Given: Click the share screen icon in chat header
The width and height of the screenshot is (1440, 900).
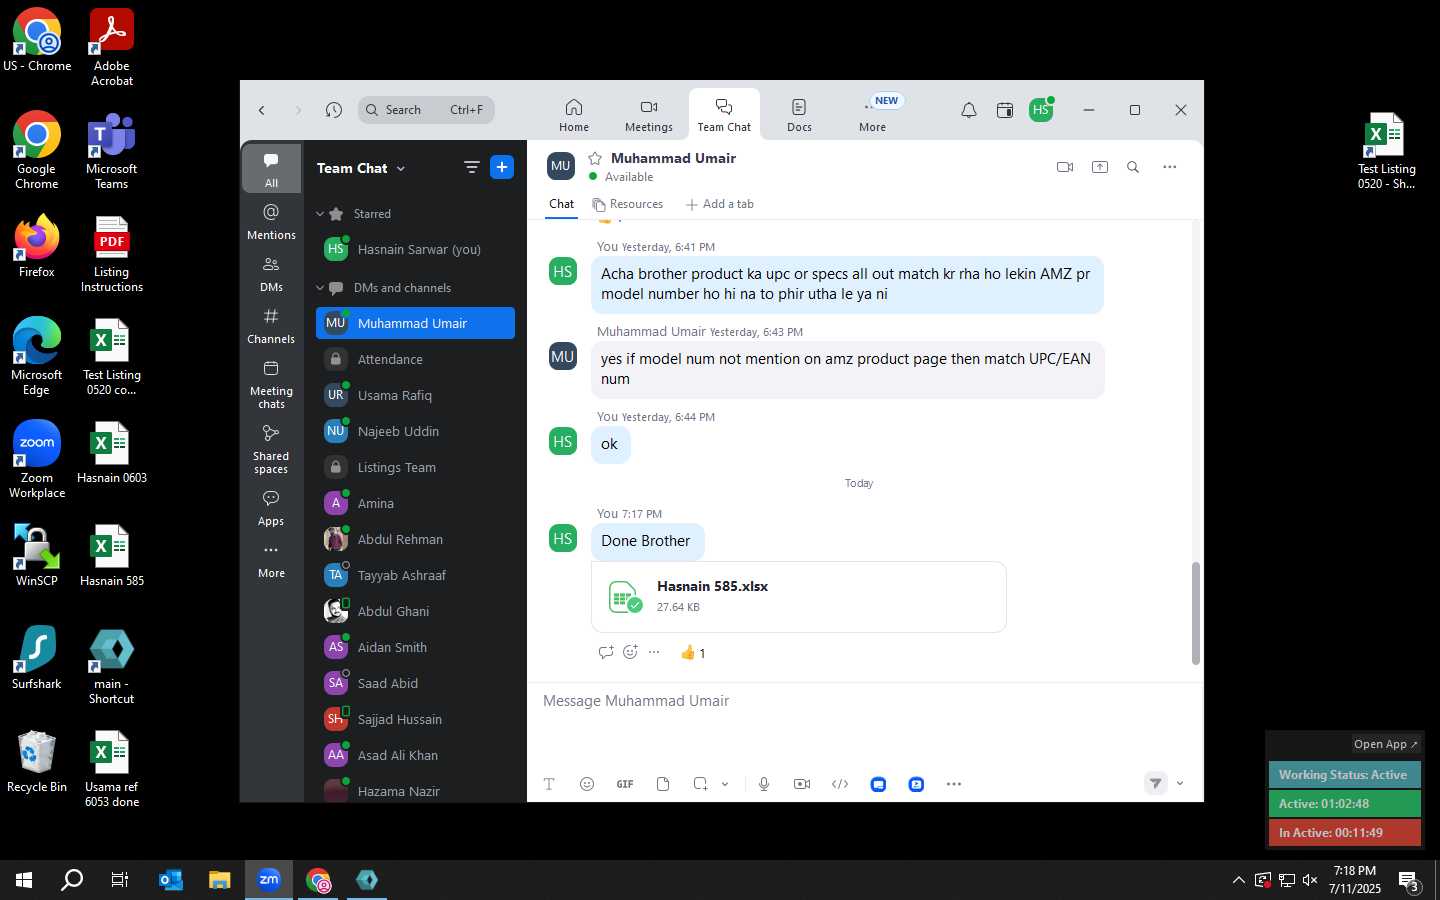Looking at the screenshot, I should pos(1100,167).
